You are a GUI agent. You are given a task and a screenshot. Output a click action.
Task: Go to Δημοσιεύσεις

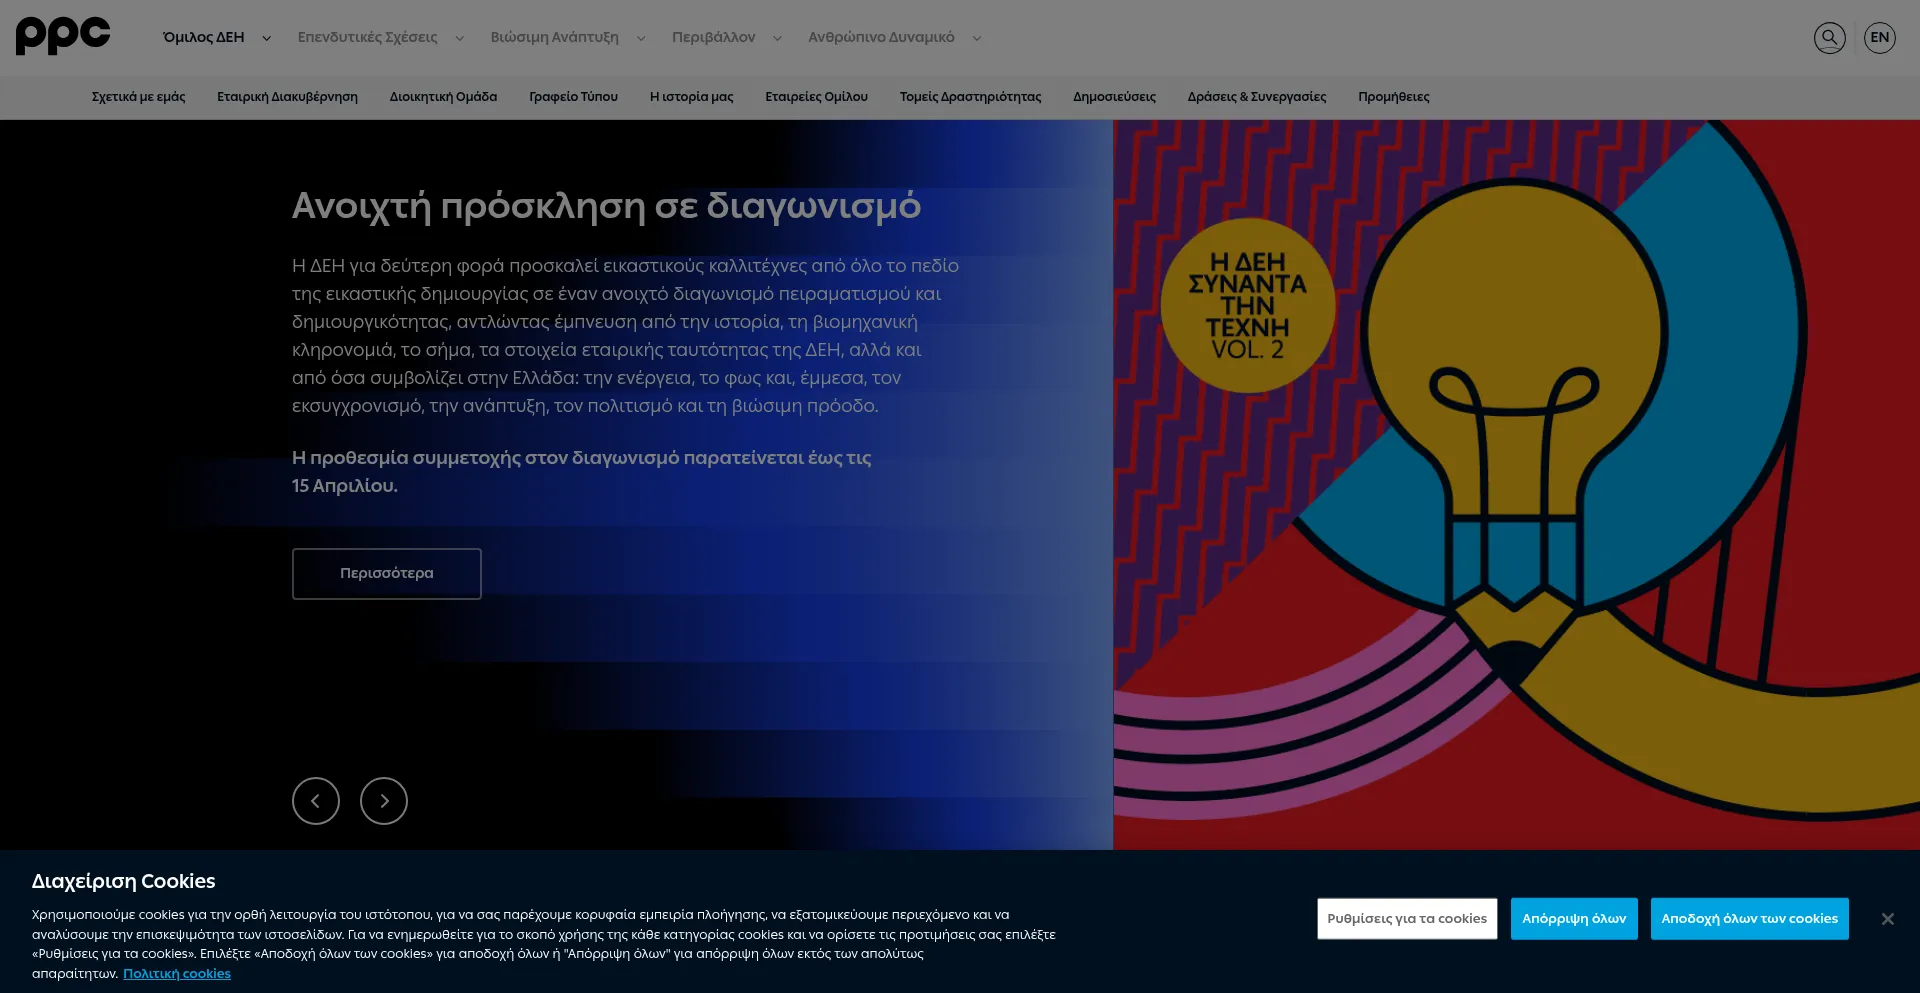click(x=1114, y=97)
